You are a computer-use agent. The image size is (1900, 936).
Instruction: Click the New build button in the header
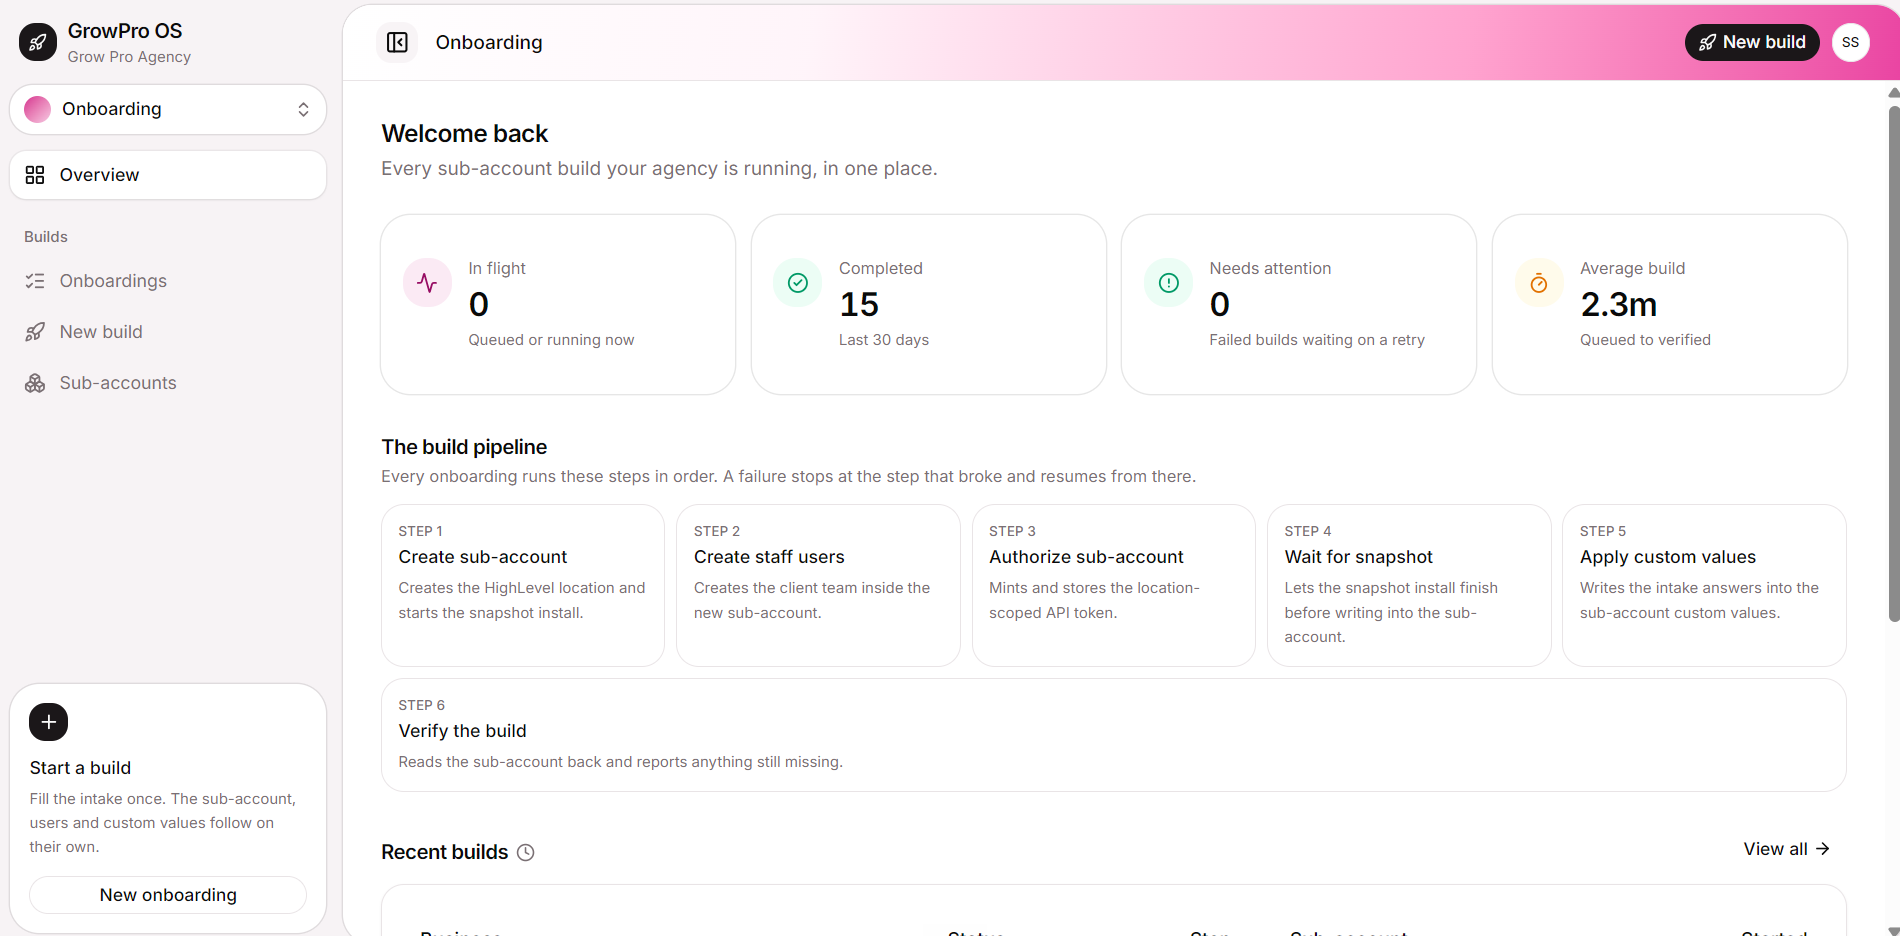(1752, 42)
